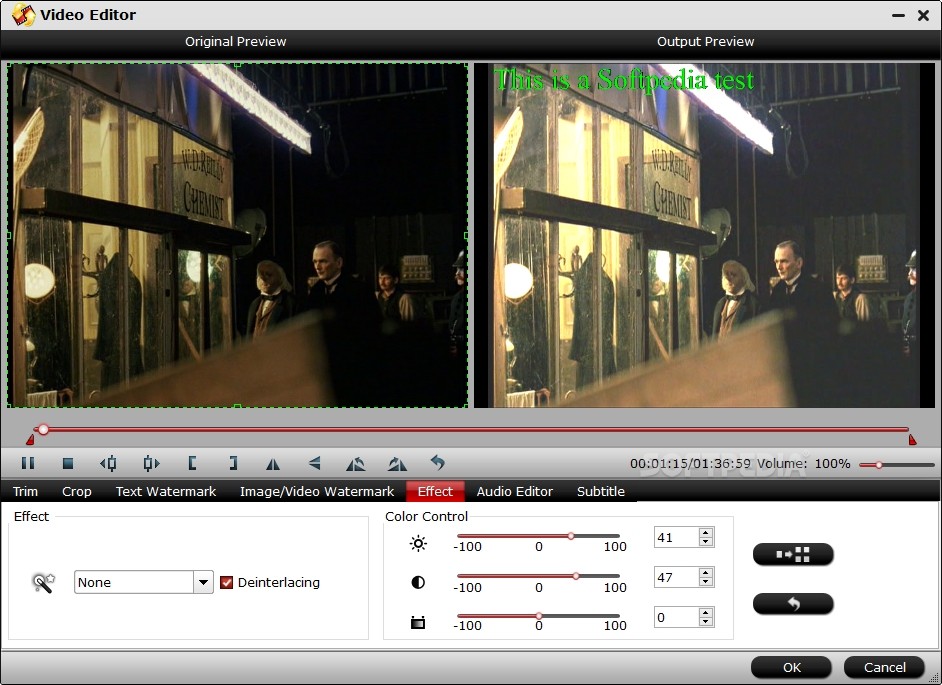Switch to the Trim tab
Image resolution: width=942 pixels, height=685 pixels.
[25, 492]
